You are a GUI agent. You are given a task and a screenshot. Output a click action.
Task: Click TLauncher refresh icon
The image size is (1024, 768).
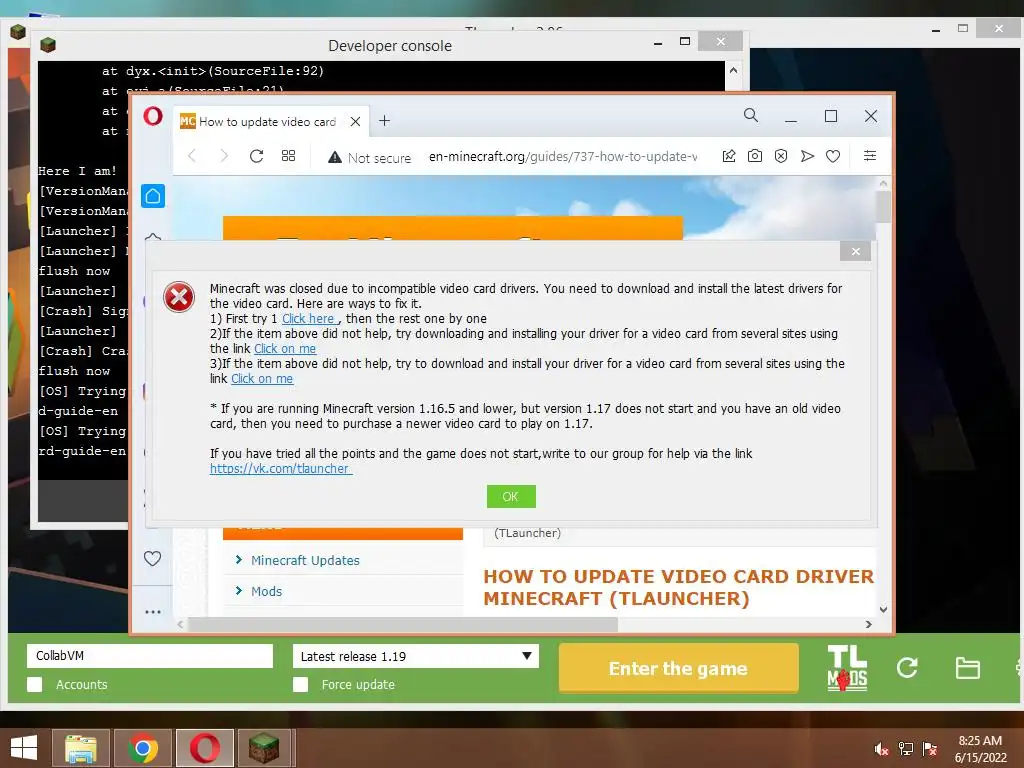coord(907,667)
